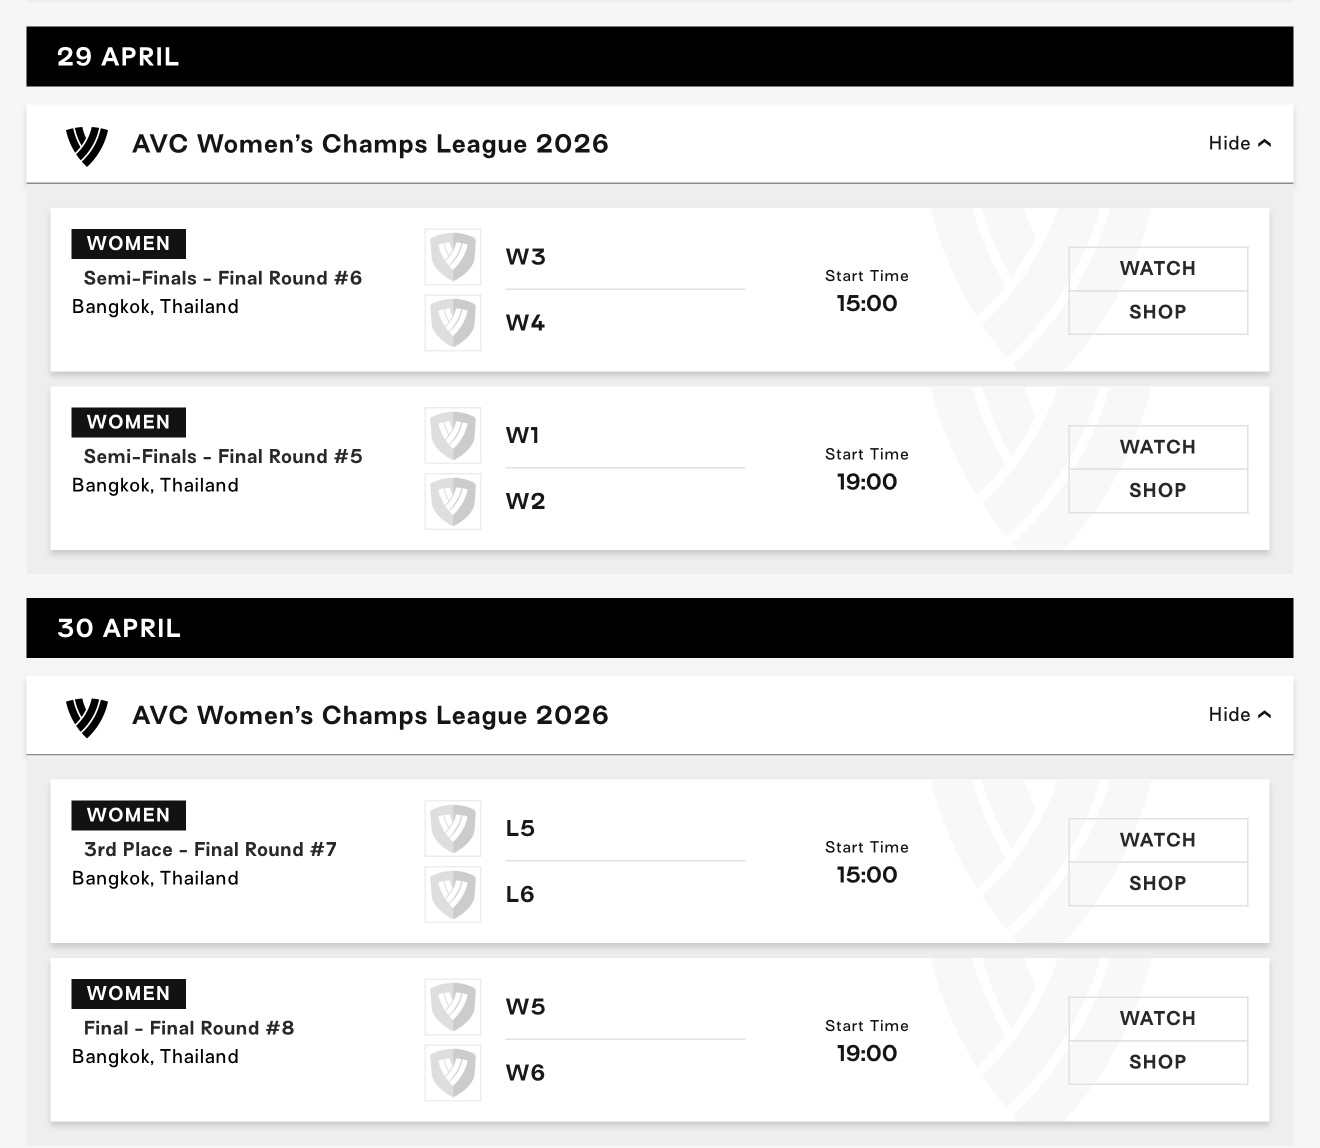
Task: Watch Semi-Finals Final Round #6 match
Action: click(x=1157, y=268)
